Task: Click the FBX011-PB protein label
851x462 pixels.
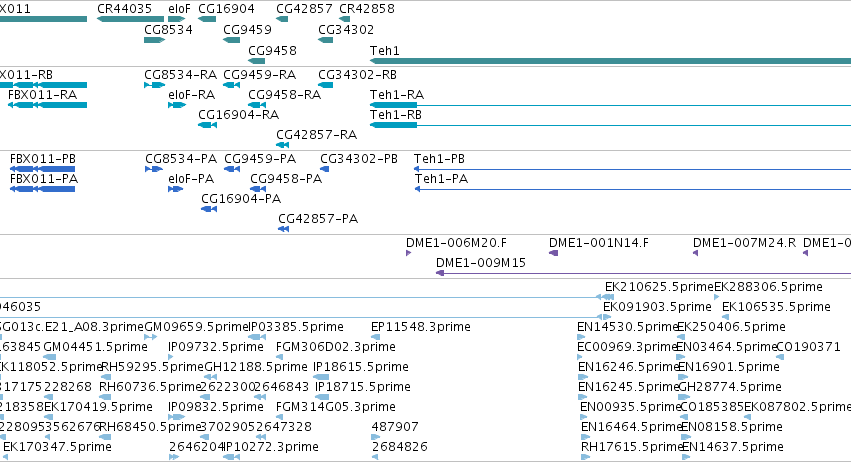Action: 43,159
